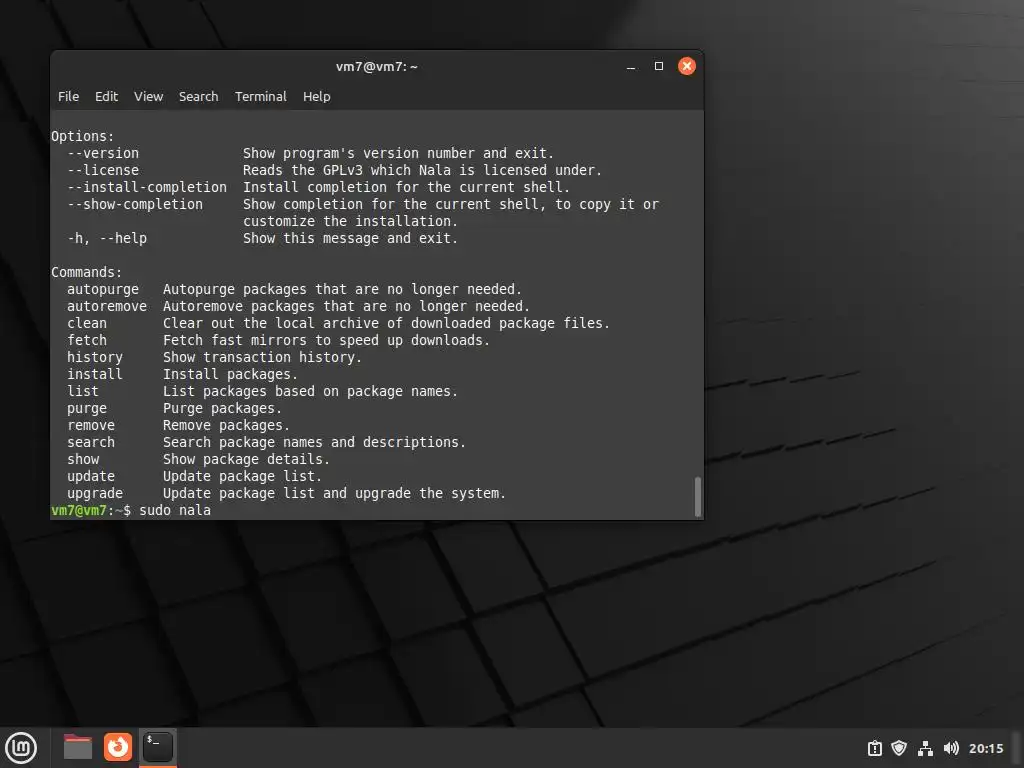This screenshot has width=1024, height=768.
Task: Click the network connection tray icon
Action: coord(925,748)
